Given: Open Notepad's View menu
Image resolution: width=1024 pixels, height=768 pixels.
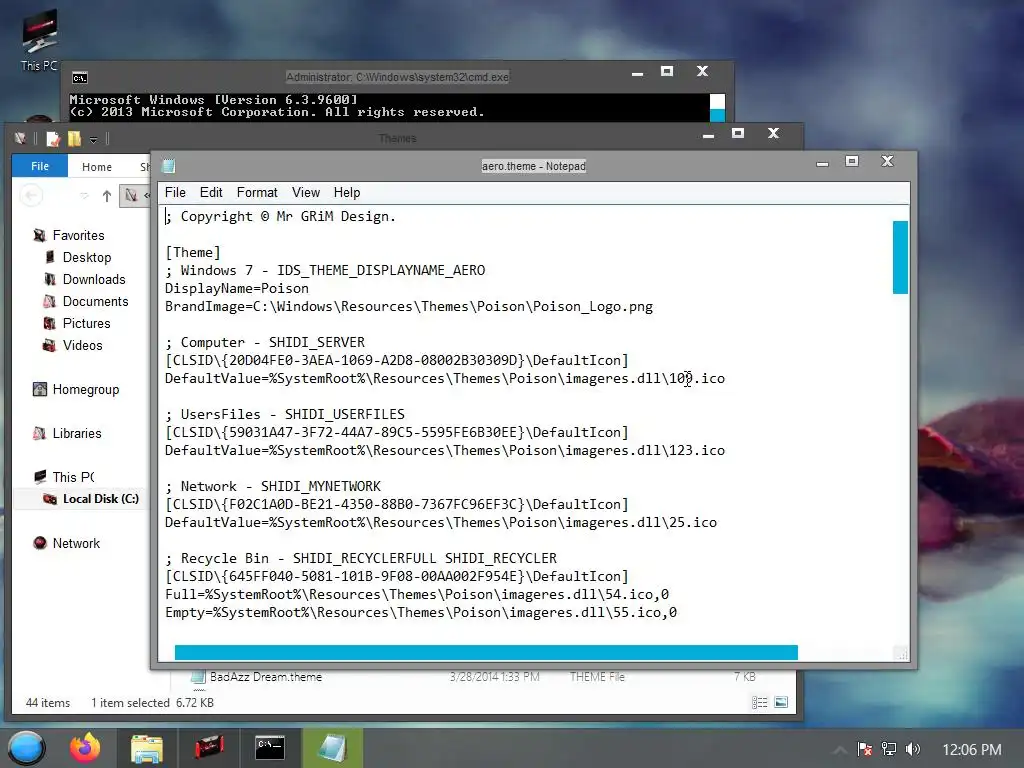Looking at the screenshot, I should [306, 193].
